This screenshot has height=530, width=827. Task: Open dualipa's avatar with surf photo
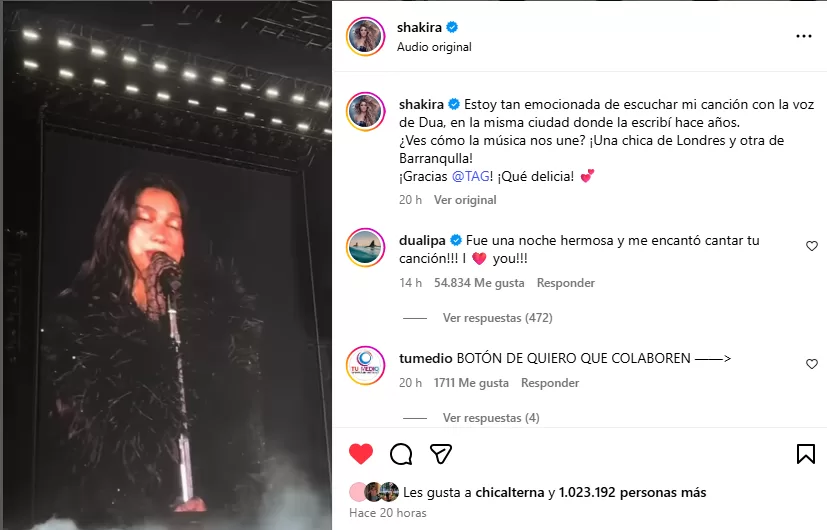pyautogui.click(x=365, y=248)
